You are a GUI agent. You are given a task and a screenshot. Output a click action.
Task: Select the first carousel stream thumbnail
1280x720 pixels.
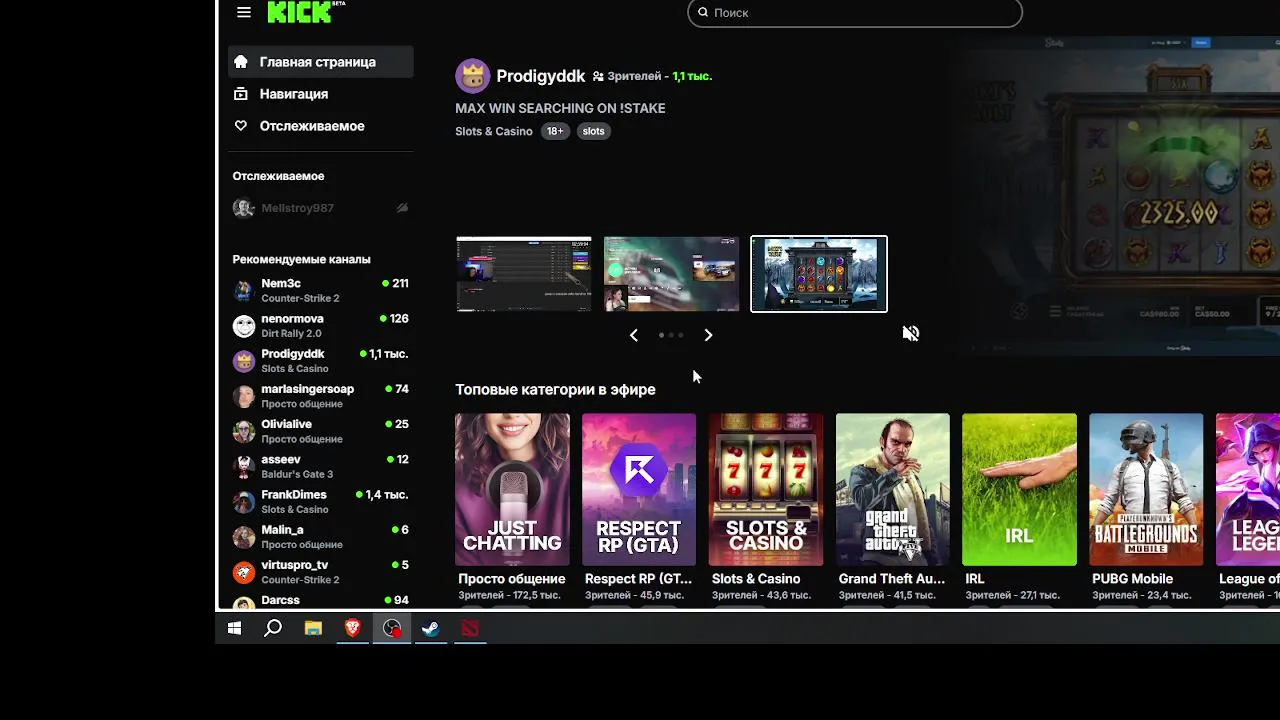click(524, 274)
